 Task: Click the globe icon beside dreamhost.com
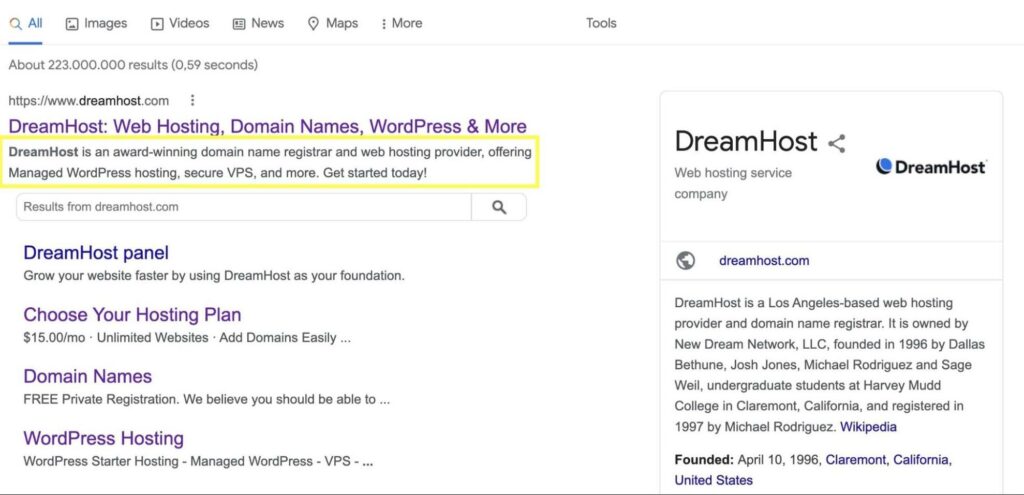(686, 261)
